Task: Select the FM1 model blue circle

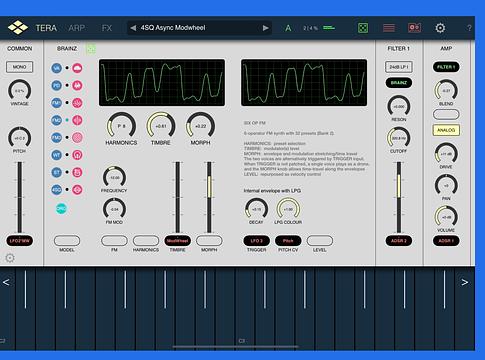Action: point(57,103)
